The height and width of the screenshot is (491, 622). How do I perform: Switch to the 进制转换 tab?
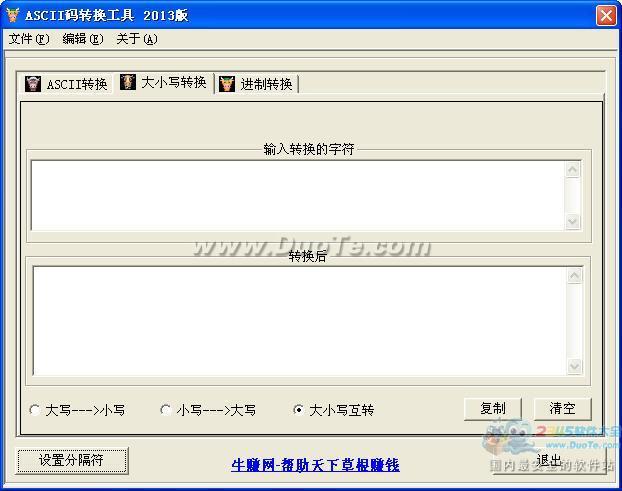coord(266,84)
